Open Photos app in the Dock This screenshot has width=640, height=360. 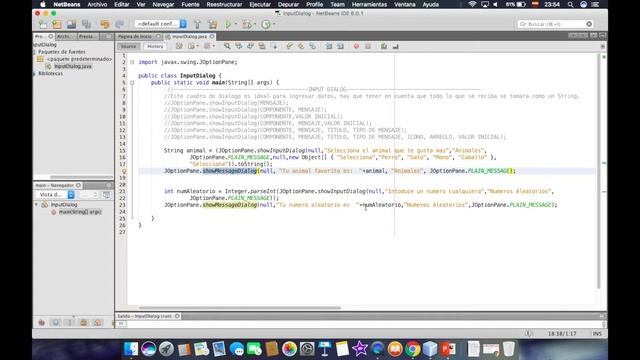tap(289, 349)
